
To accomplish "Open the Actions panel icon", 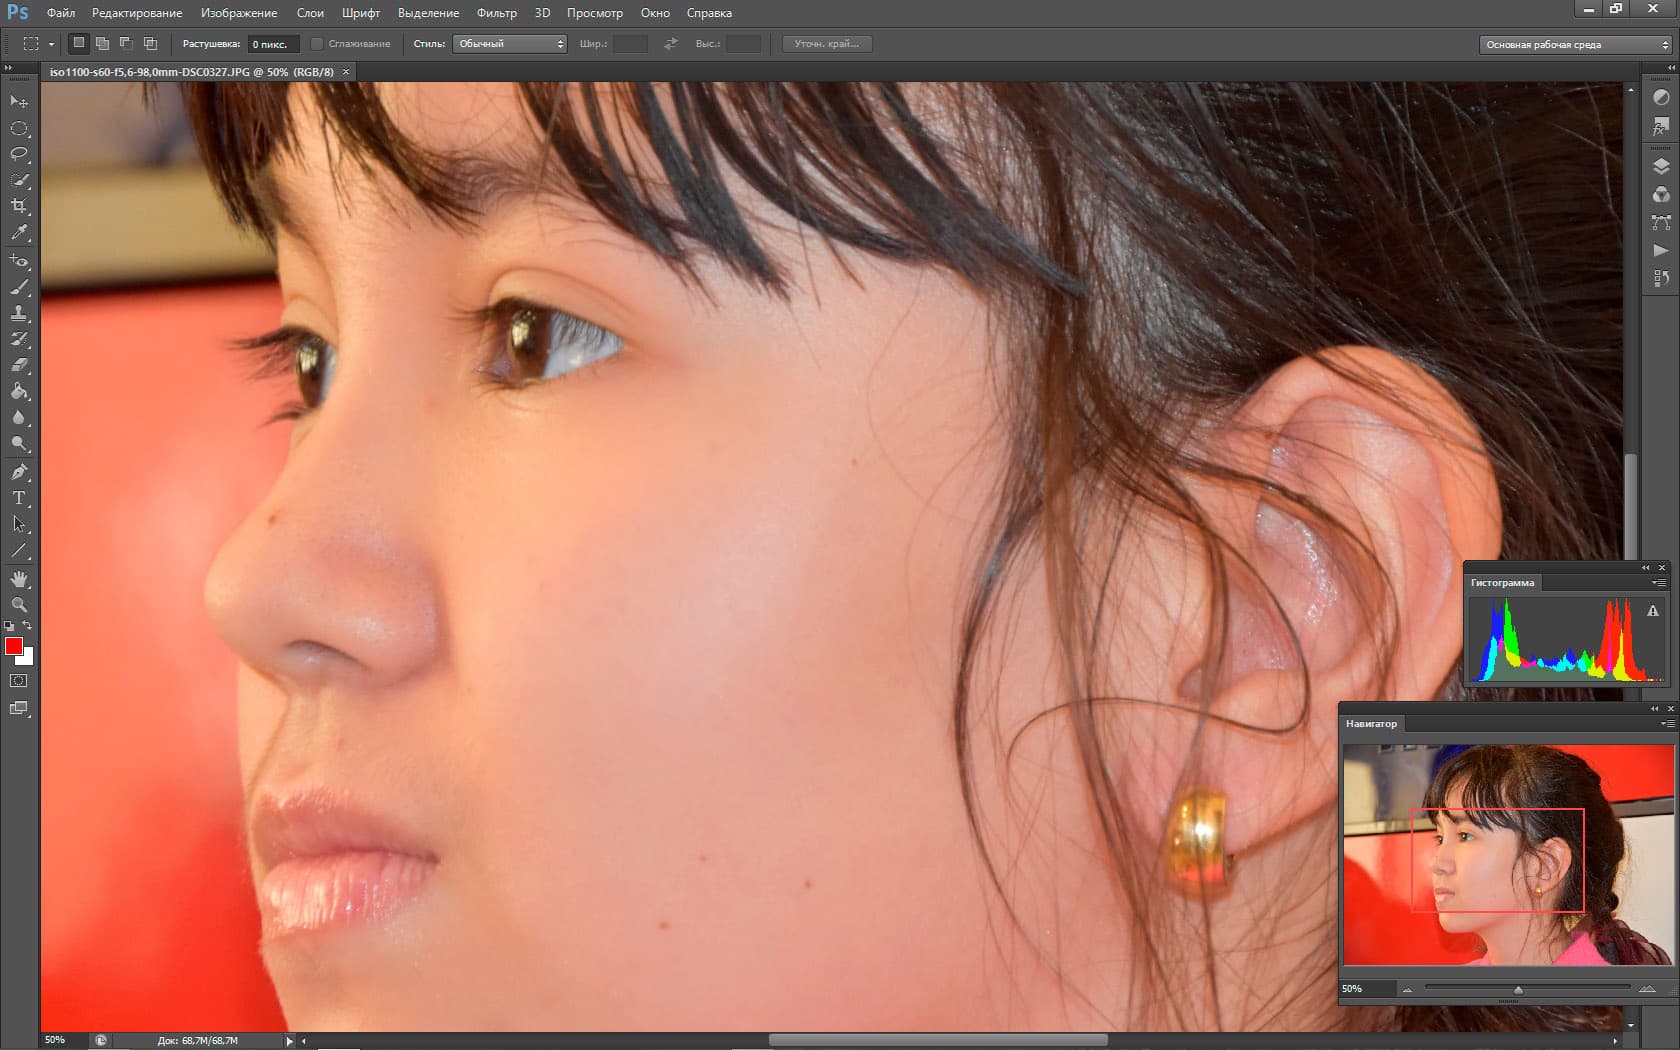I will point(1661,250).
